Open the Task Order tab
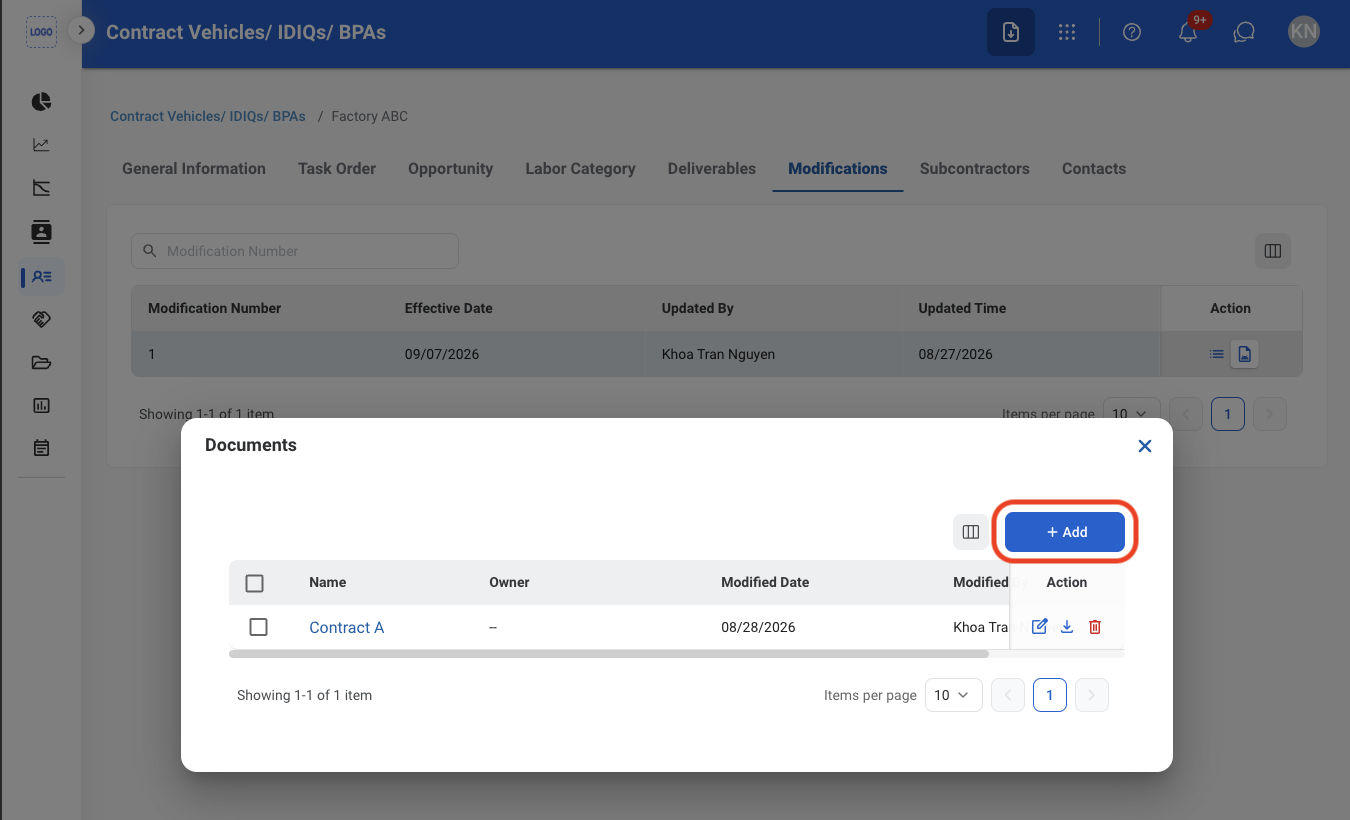This screenshot has height=820, width=1350. [x=337, y=169]
